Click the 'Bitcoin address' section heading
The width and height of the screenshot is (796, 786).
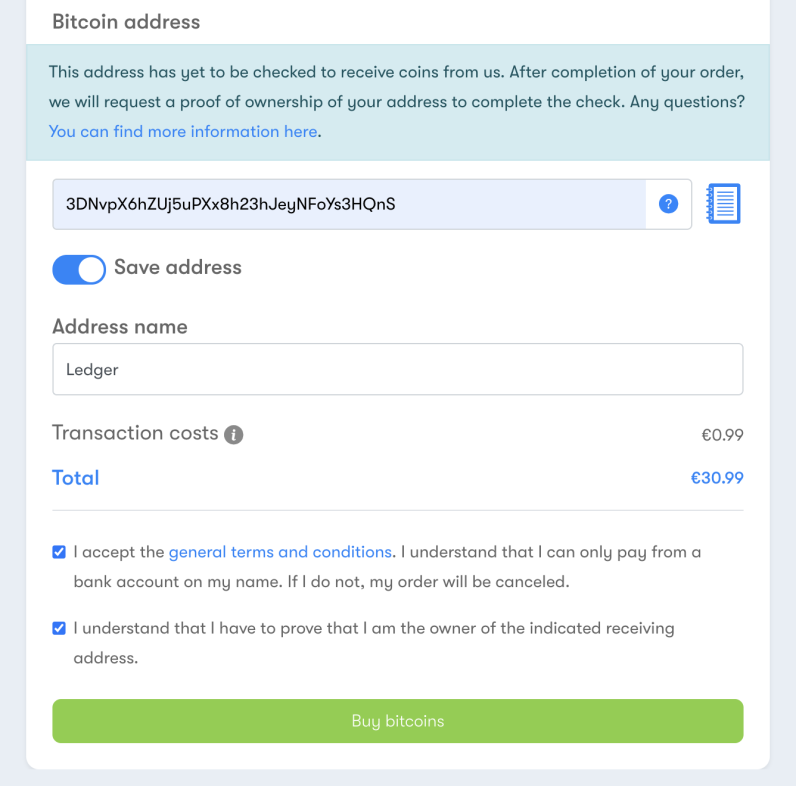tap(126, 21)
